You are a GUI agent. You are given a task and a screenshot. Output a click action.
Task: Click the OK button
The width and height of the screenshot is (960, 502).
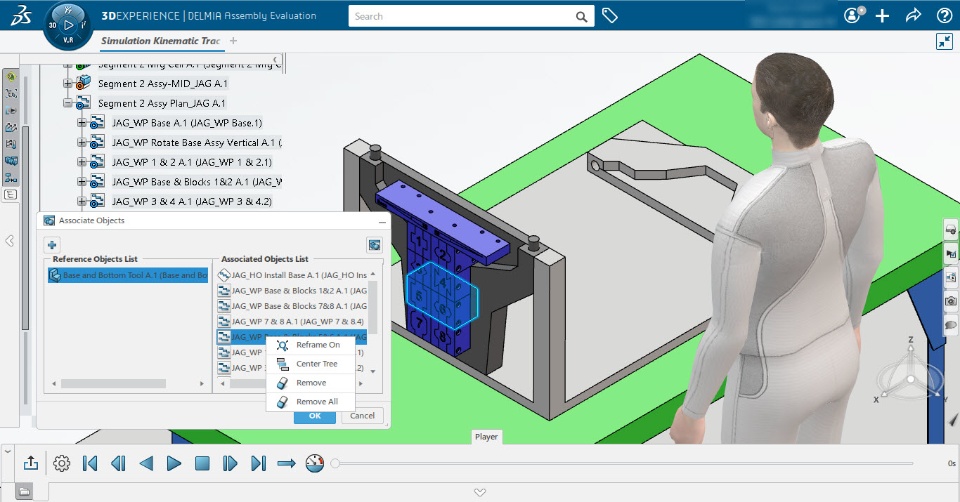point(315,416)
